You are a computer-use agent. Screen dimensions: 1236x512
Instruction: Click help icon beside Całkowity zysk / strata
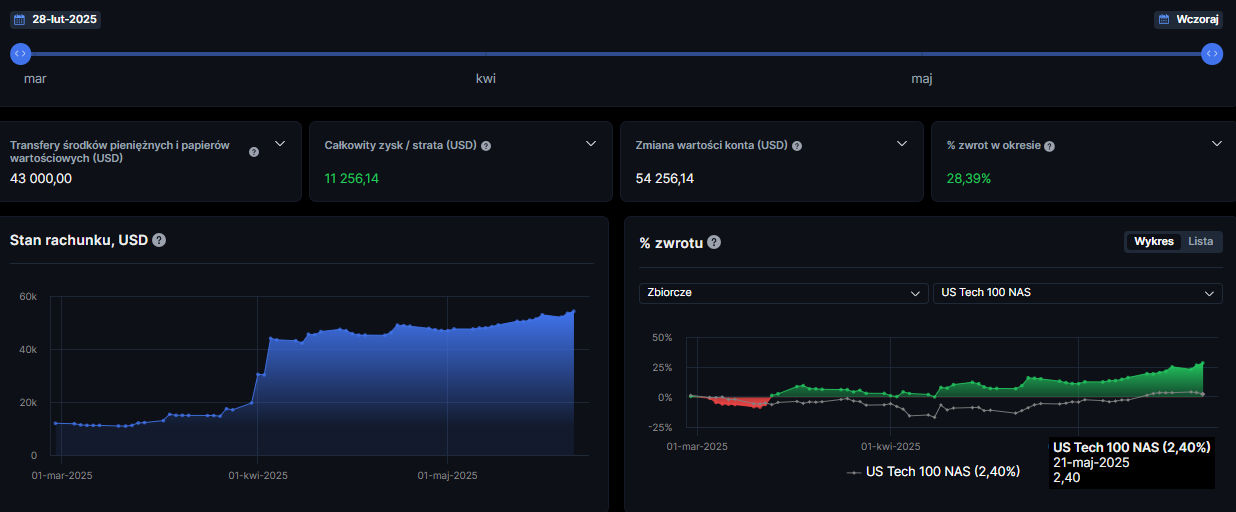point(486,146)
